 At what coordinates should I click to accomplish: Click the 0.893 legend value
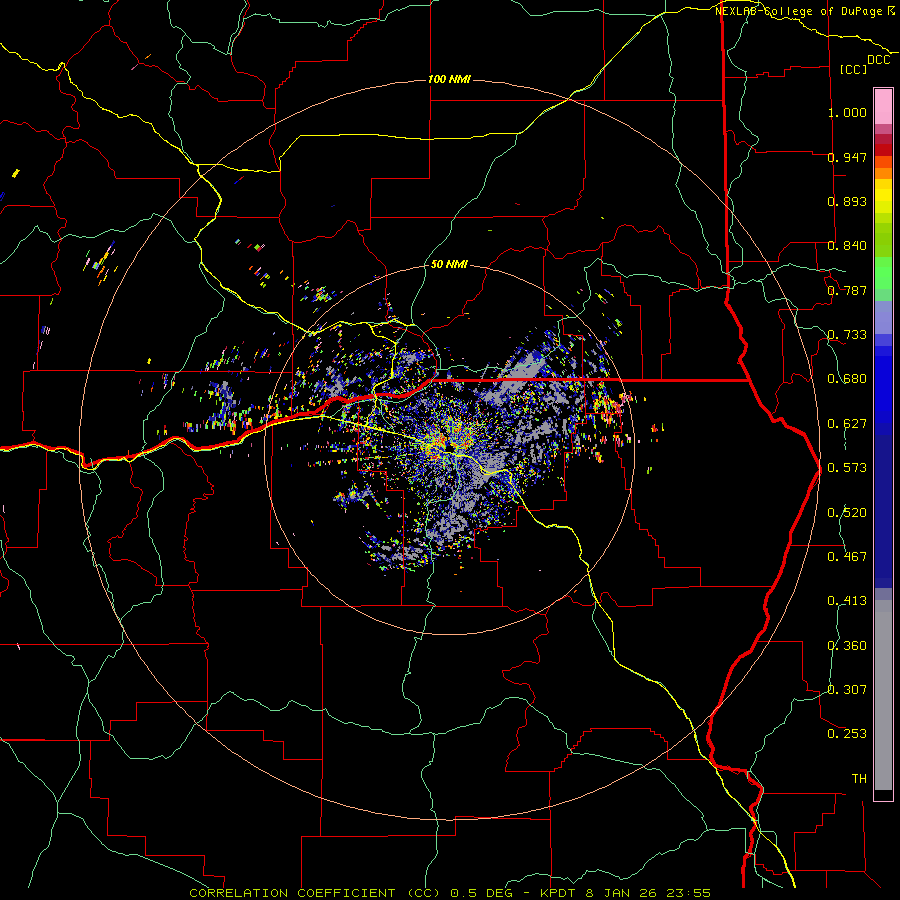pos(847,201)
